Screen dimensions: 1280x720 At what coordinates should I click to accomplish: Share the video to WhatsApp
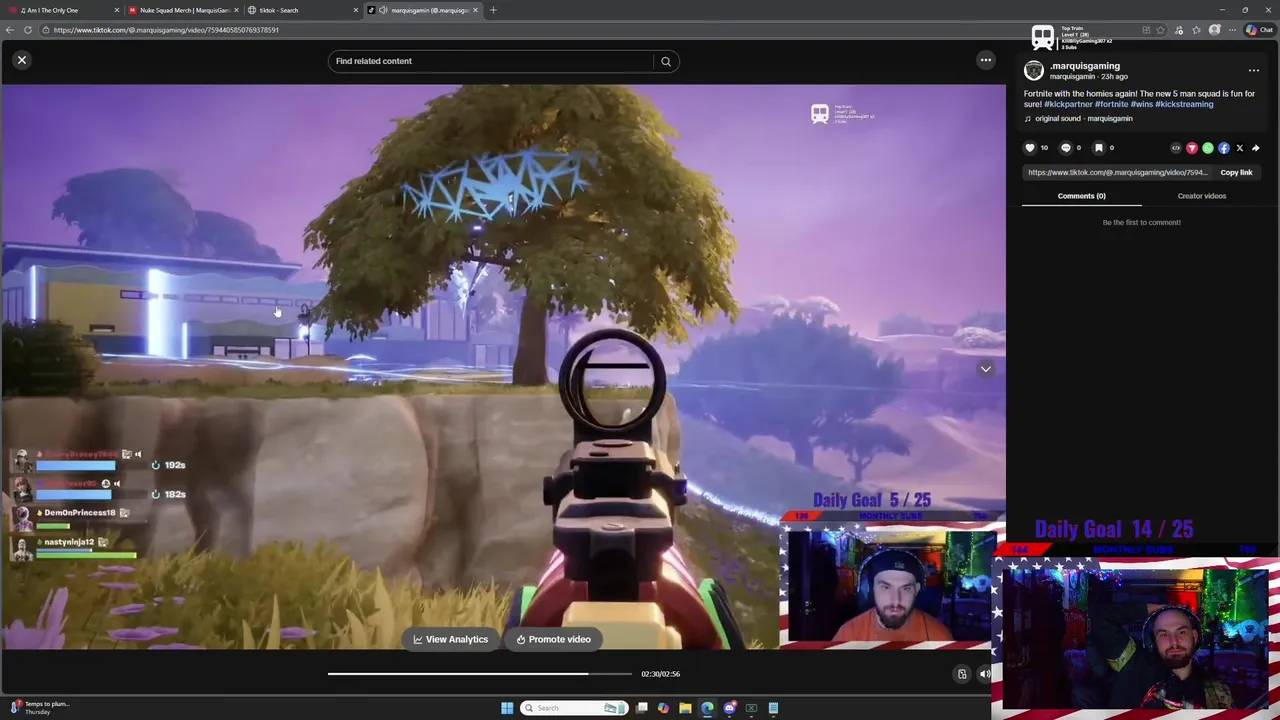[1208, 148]
